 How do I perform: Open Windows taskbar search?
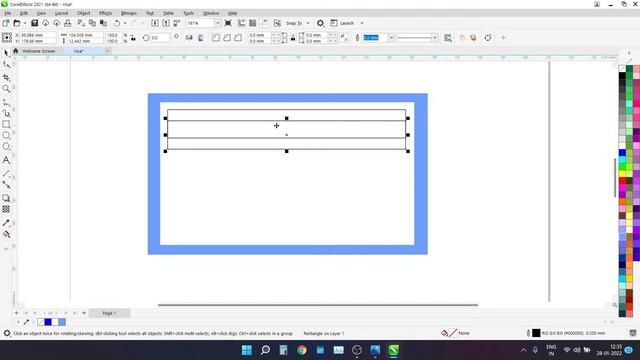265,350
